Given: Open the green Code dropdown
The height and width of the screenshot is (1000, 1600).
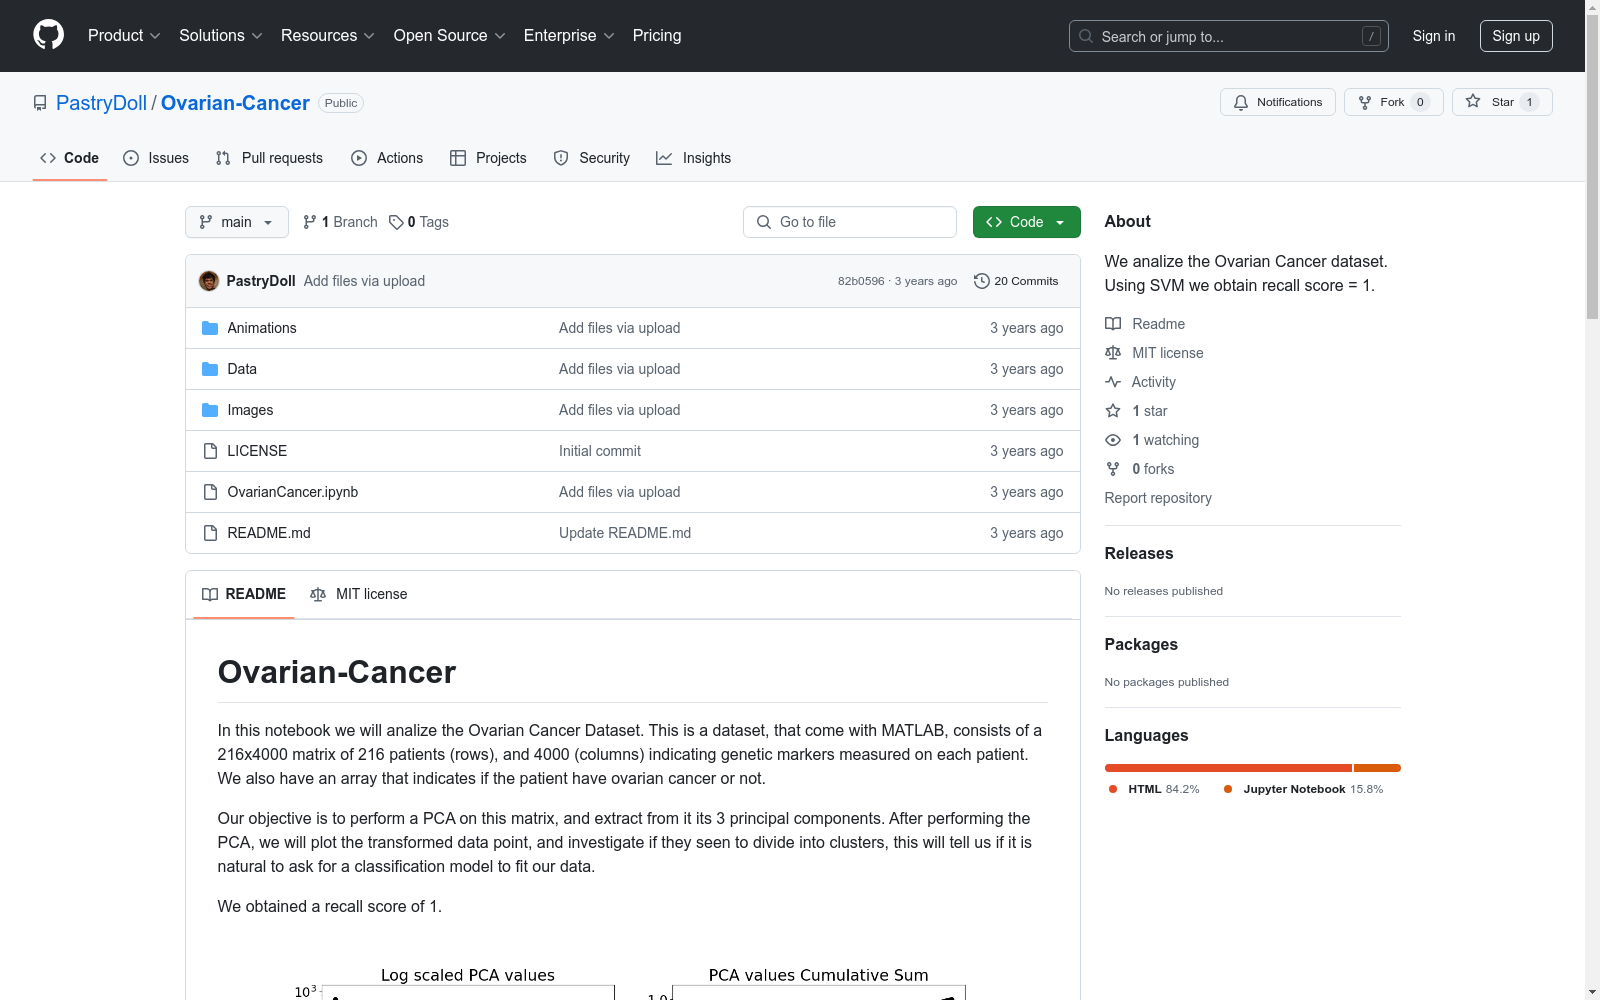Looking at the screenshot, I should [x=1027, y=222].
